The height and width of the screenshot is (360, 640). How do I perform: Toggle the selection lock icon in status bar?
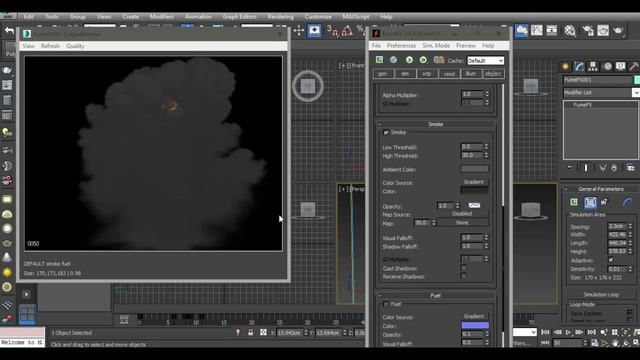(251, 333)
